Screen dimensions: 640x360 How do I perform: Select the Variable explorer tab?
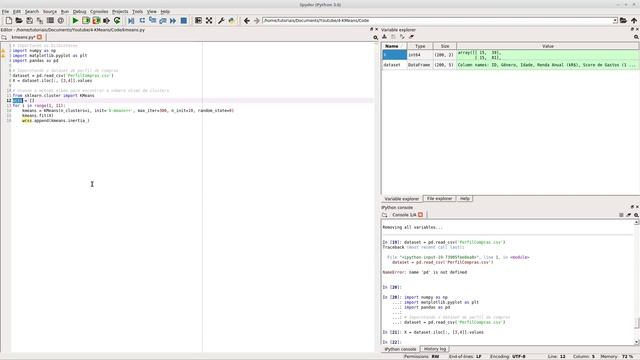[402, 199]
